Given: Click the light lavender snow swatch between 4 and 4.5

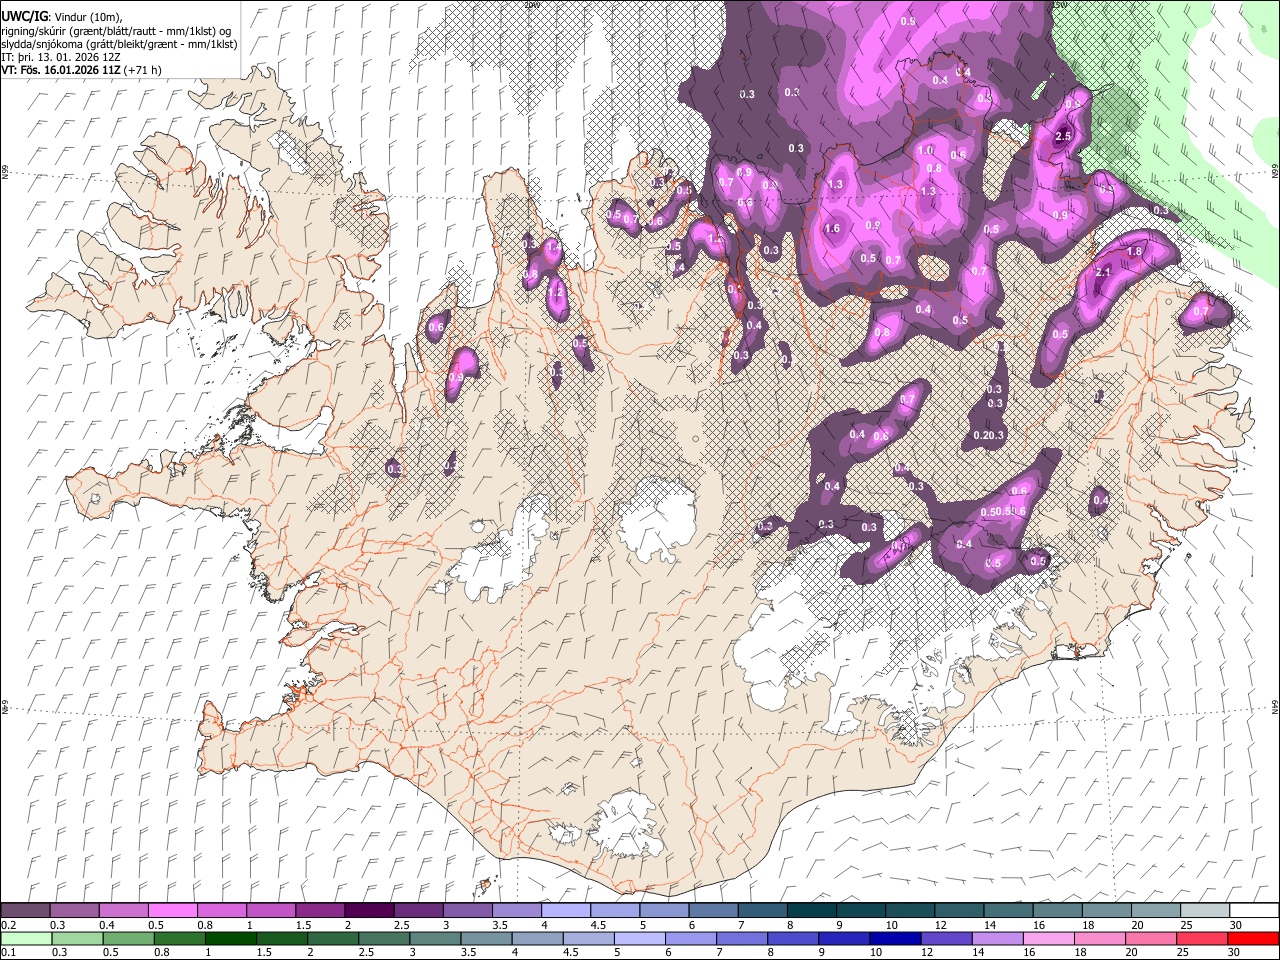Looking at the screenshot, I should coord(566,911).
